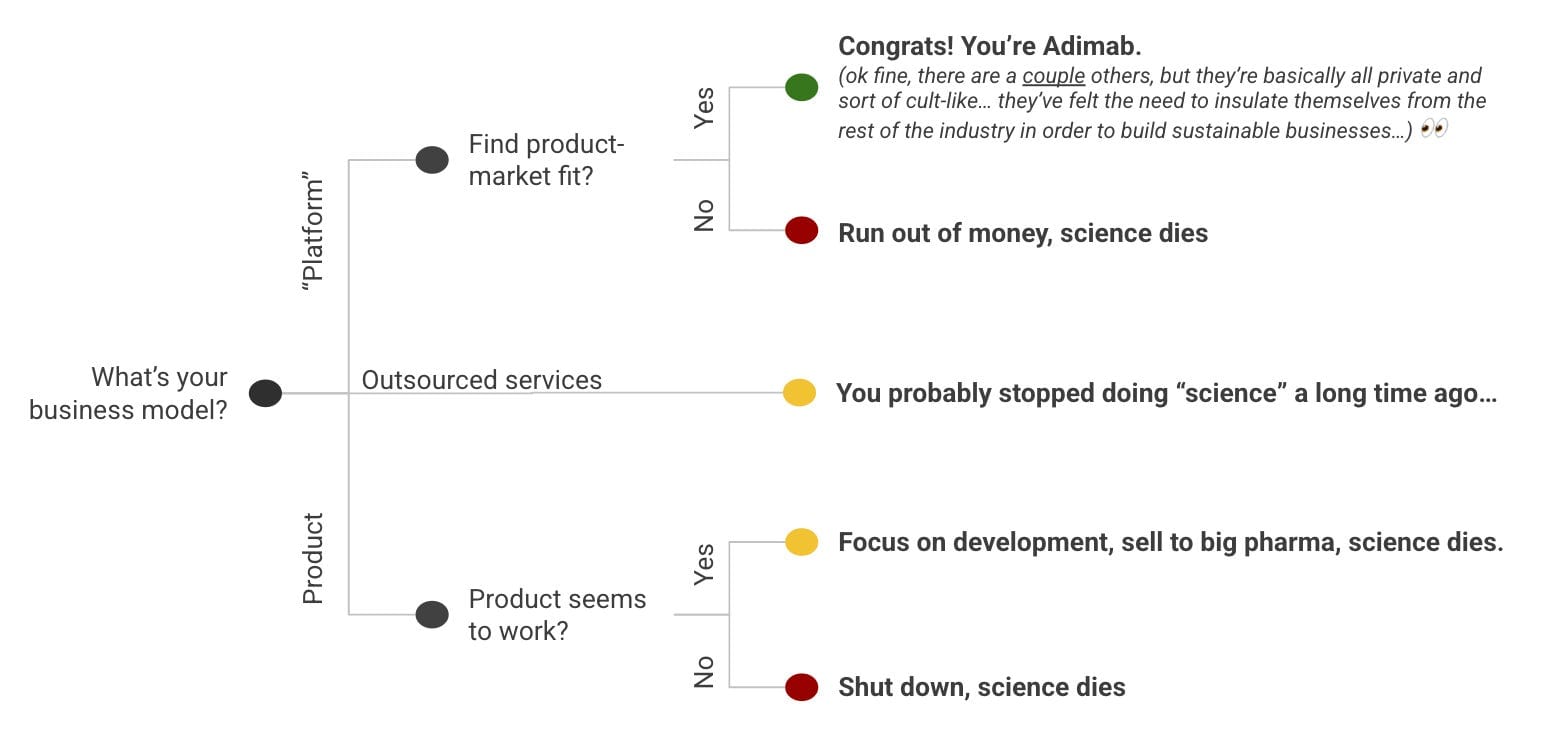The height and width of the screenshot is (740, 1564).
Task: Click the "What's your business model?" question text
Action: coord(129,394)
